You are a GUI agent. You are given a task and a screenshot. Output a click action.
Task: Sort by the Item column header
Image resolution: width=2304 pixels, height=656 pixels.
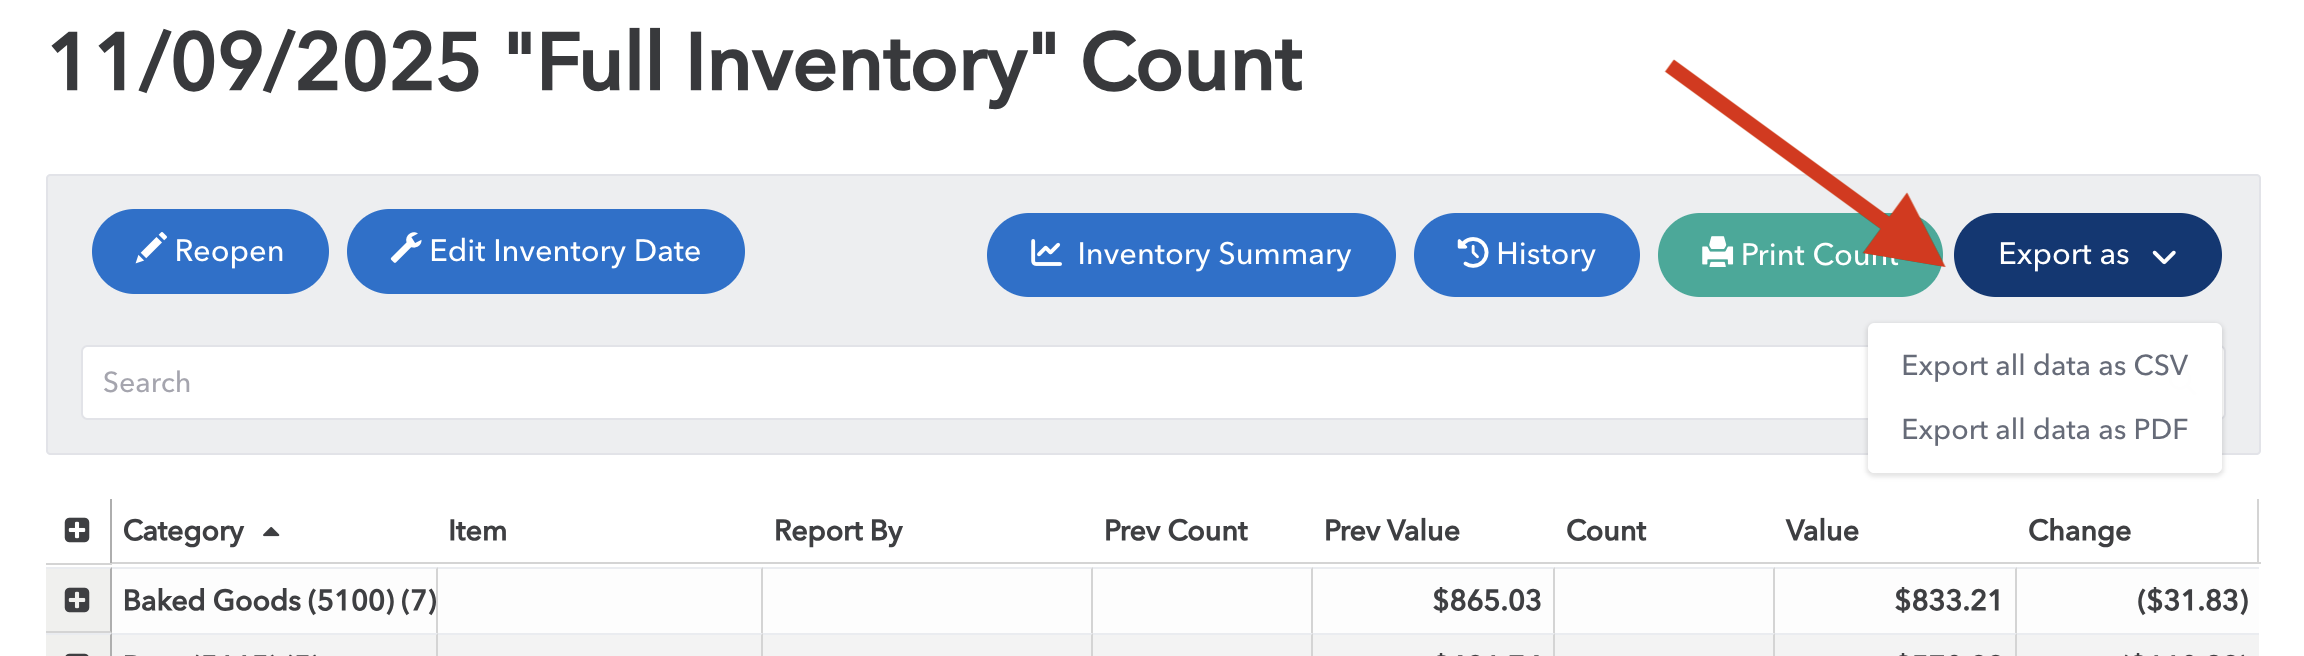(477, 531)
